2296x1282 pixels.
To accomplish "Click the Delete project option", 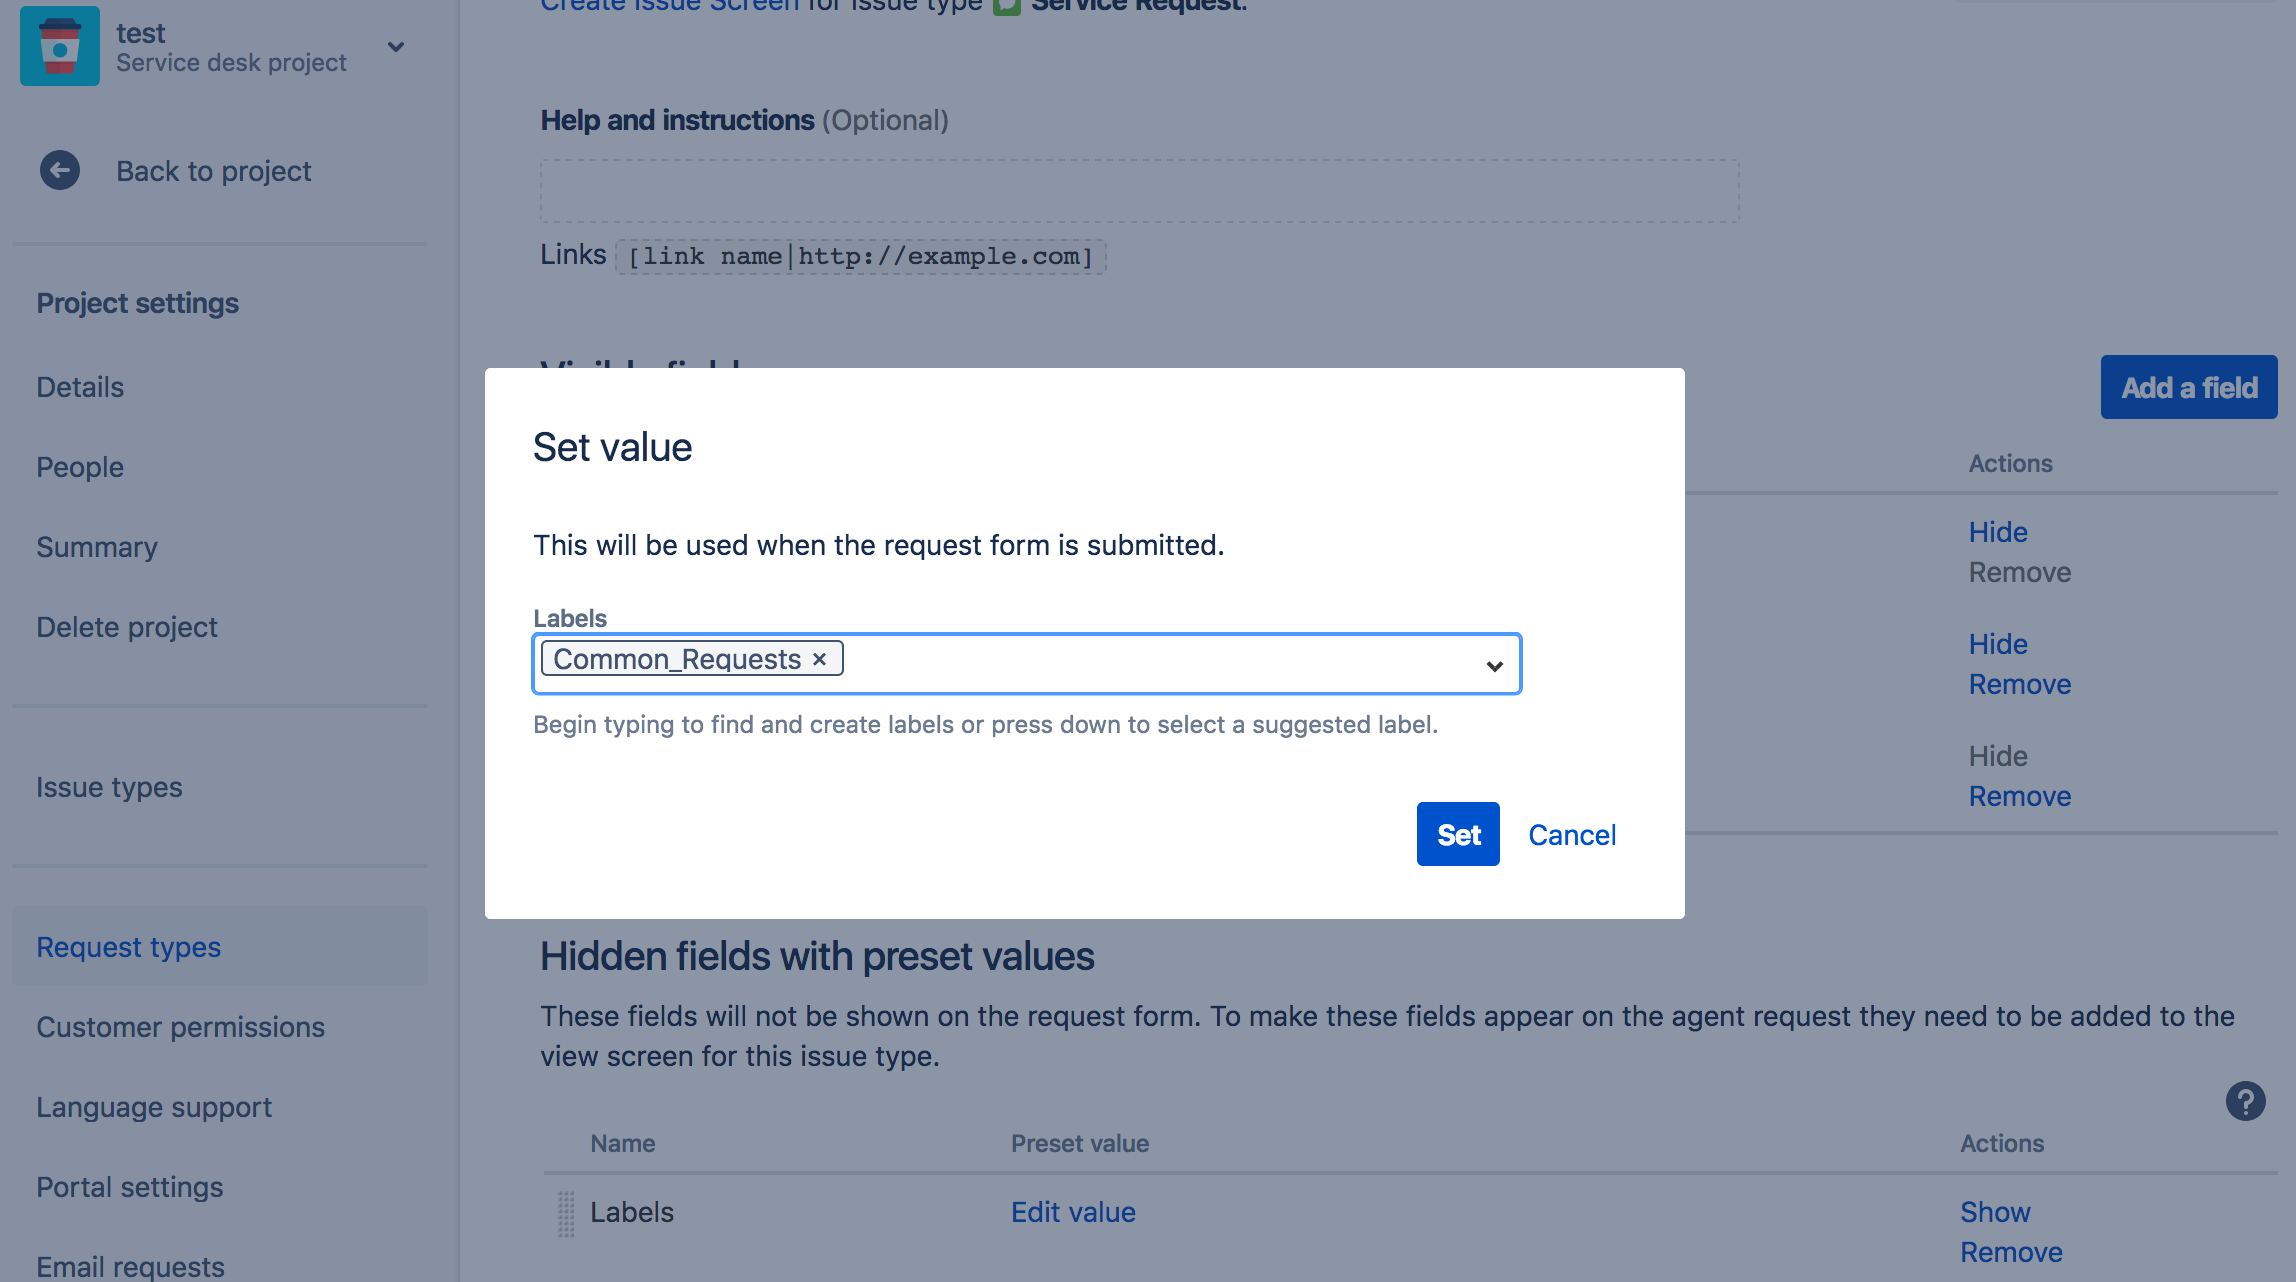I will coord(127,626).
